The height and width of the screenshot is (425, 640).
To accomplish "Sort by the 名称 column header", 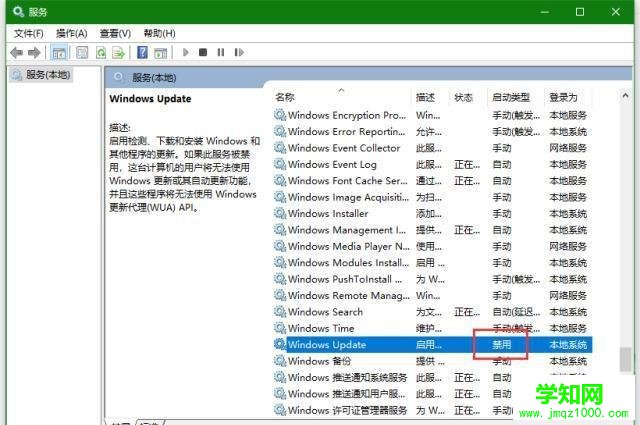I will coord(285,97).
